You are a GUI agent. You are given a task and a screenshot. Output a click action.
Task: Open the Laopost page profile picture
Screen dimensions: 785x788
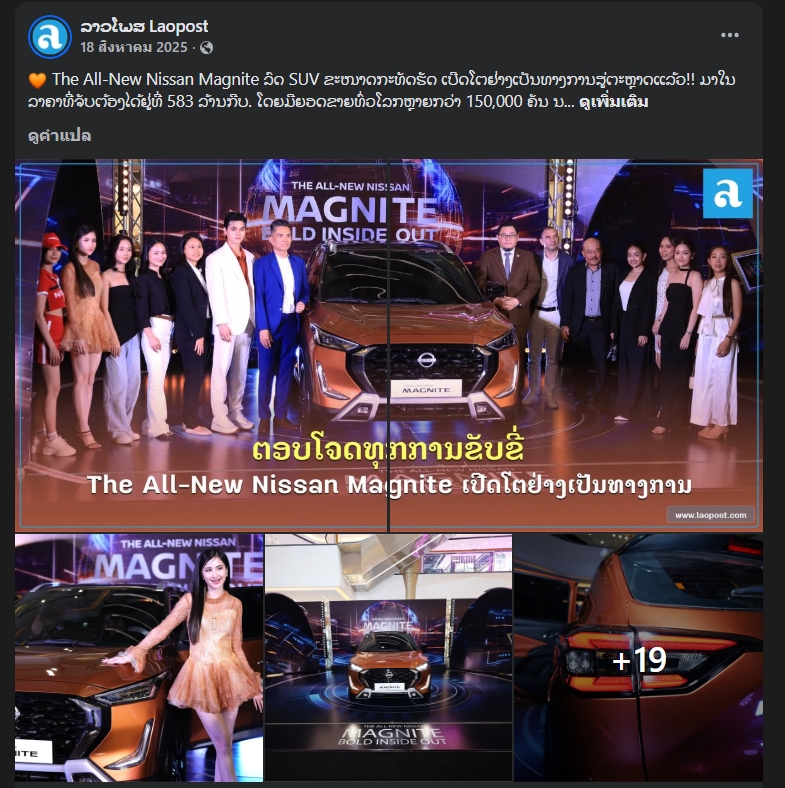click(49, 37)
